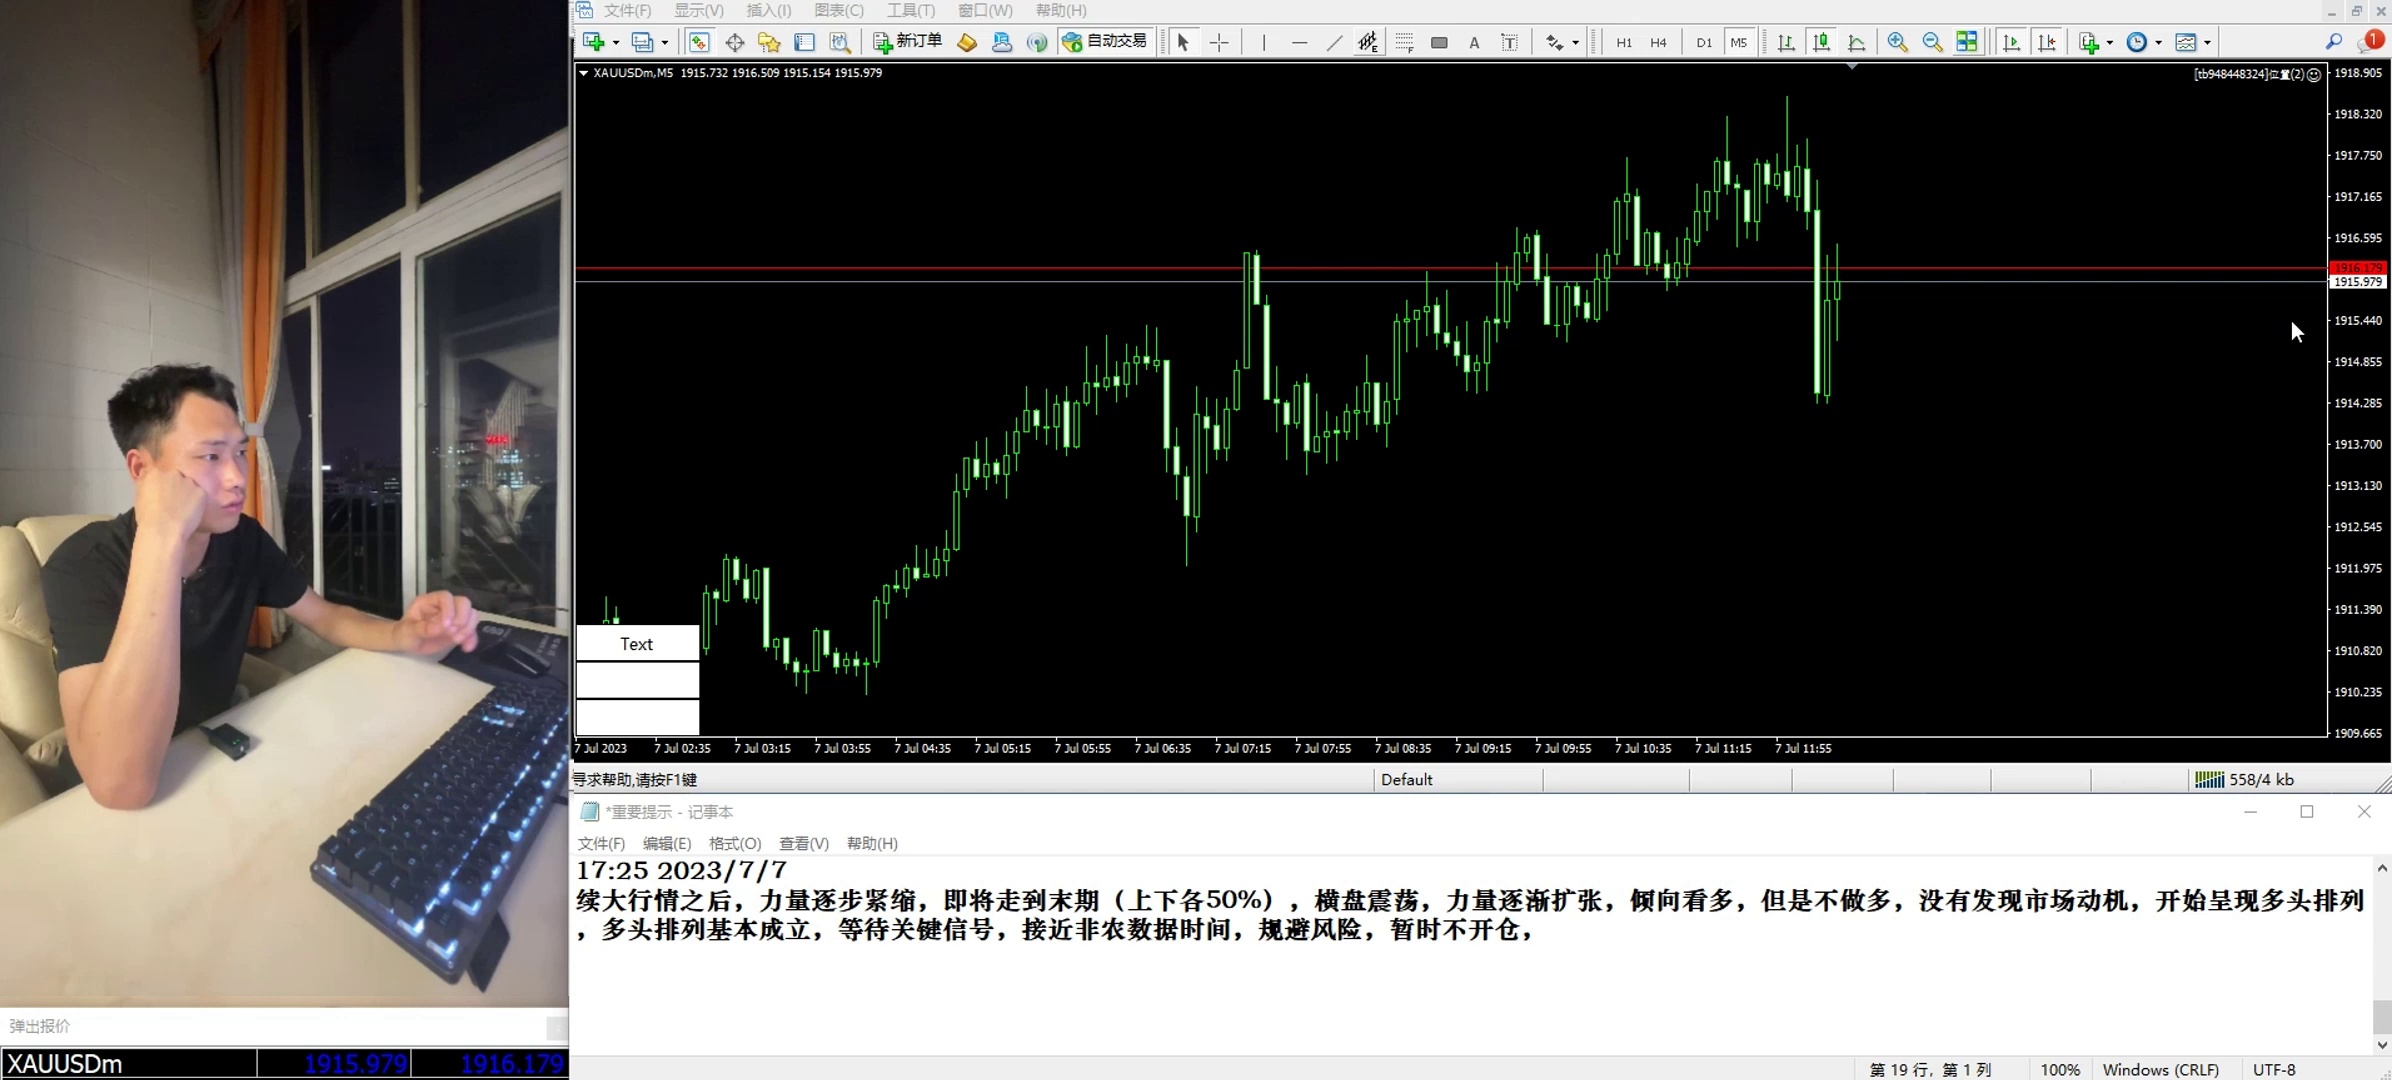Select the horizontal line drawing tool
2392x1080 pixels.
[1299, 42]
